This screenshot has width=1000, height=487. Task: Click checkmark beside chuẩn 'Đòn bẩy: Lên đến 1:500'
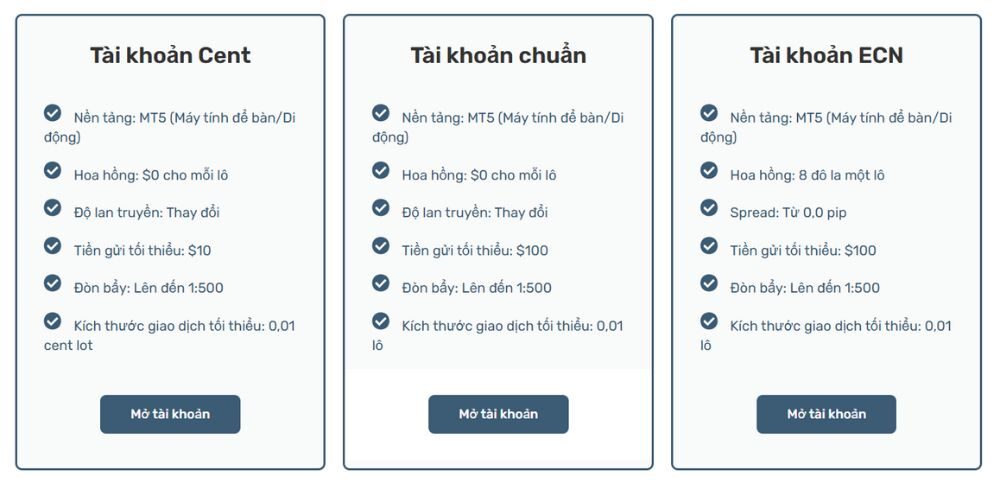381,283
